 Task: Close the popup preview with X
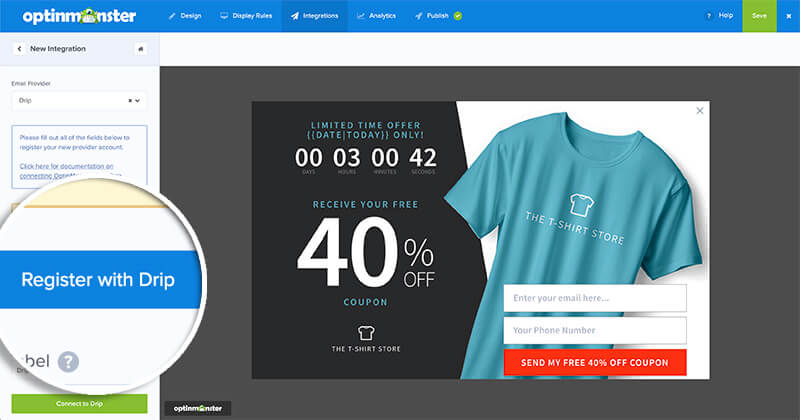(x=699, y=111)
